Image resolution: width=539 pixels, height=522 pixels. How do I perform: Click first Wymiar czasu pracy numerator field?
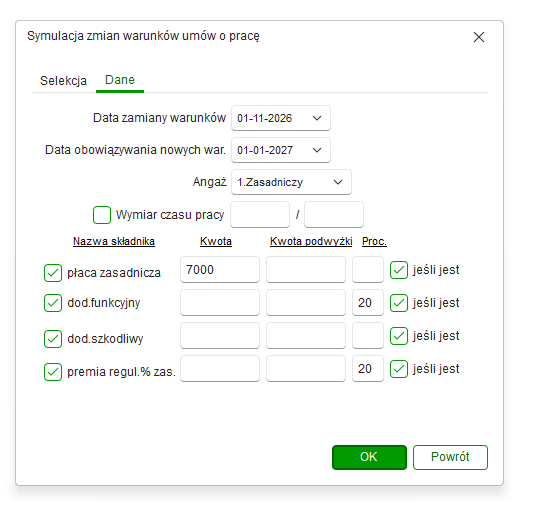(260, 214)
